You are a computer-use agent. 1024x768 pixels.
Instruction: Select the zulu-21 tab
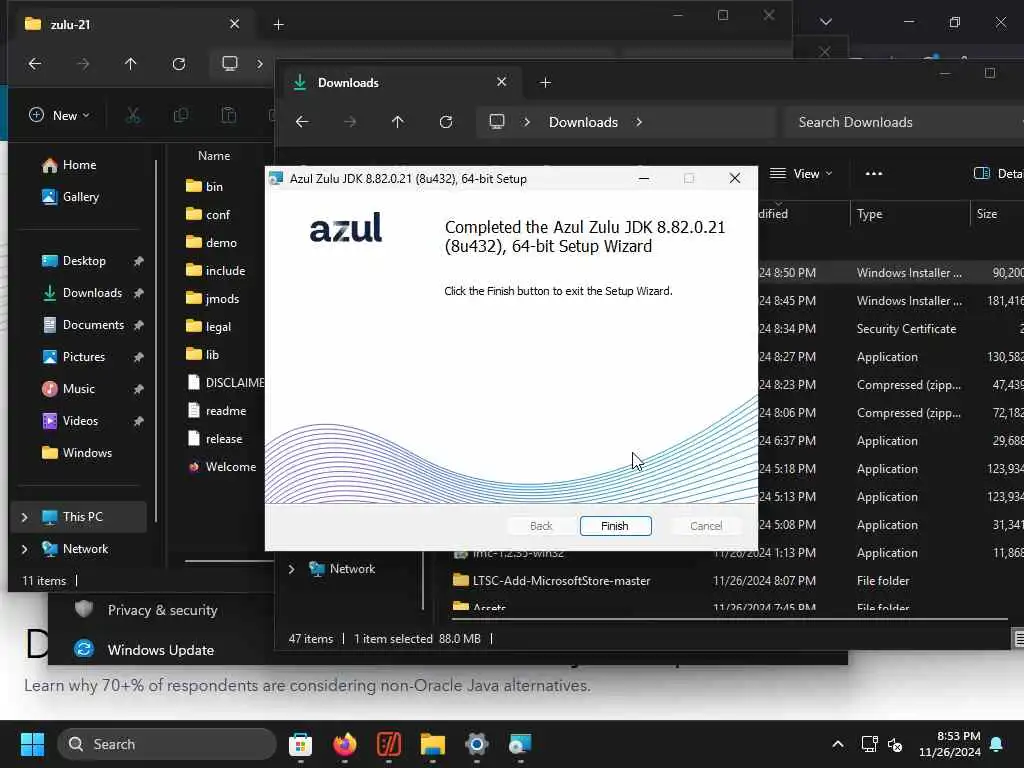134,25
